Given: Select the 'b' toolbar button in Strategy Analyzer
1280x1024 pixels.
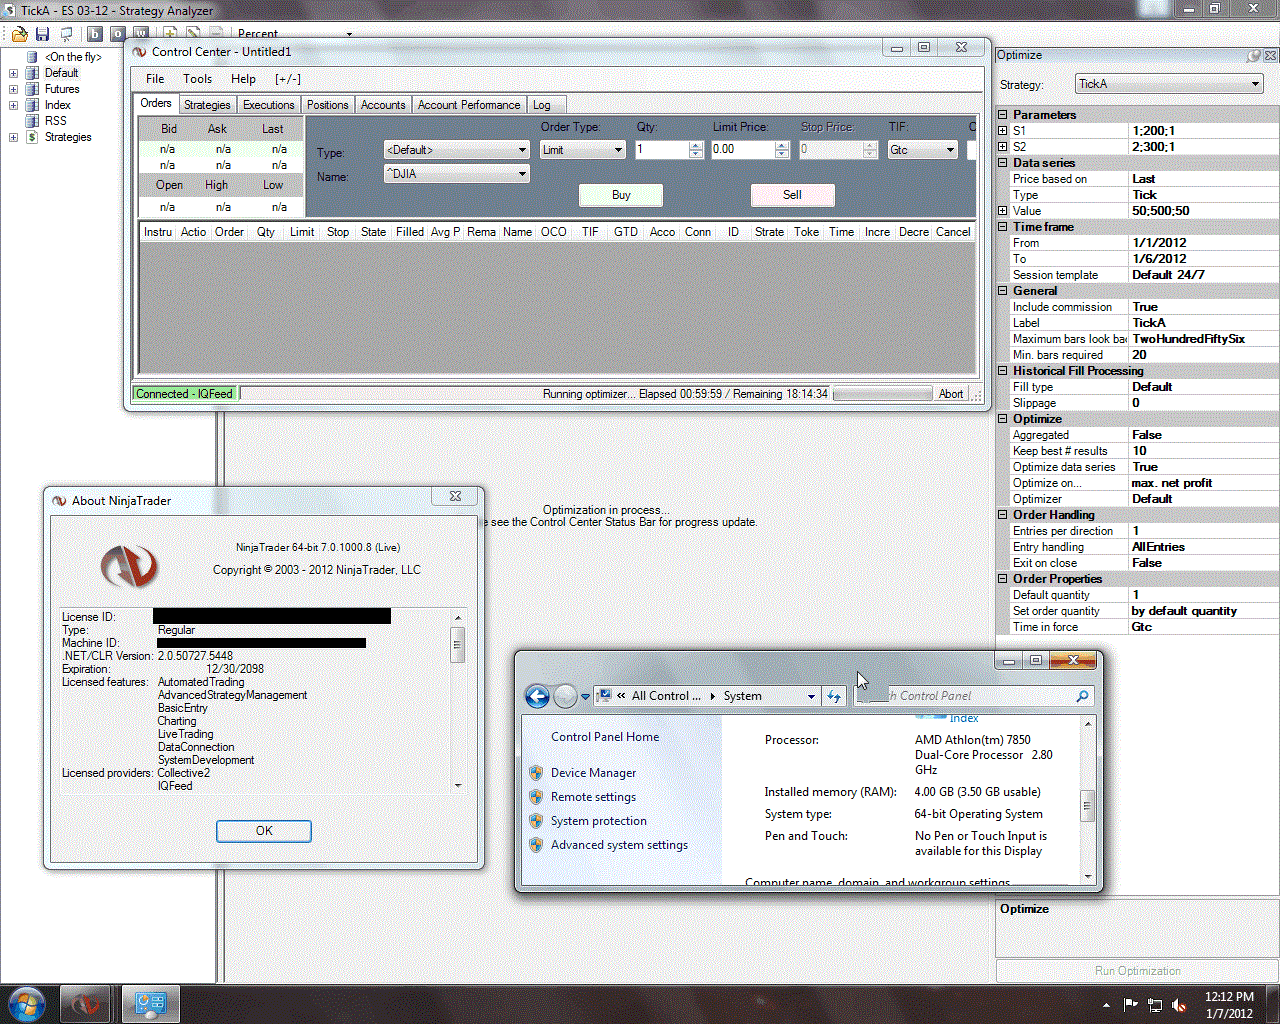Looking at the screenshot, I should [x=95, y=34].
